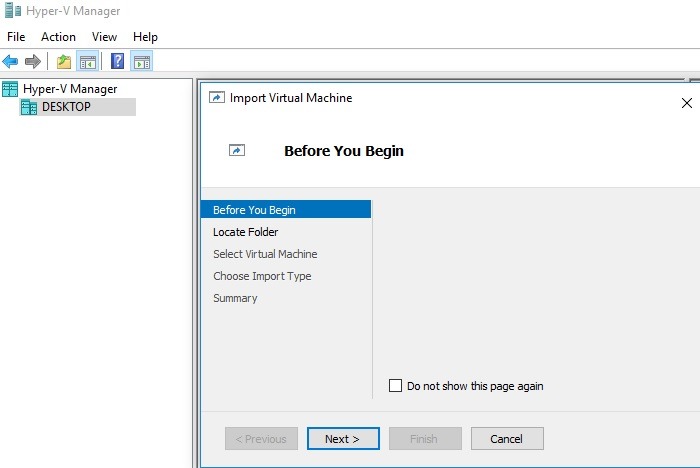Click the Import Virtual Machine title icon
The image size is (700, 468).
[217, 97]
